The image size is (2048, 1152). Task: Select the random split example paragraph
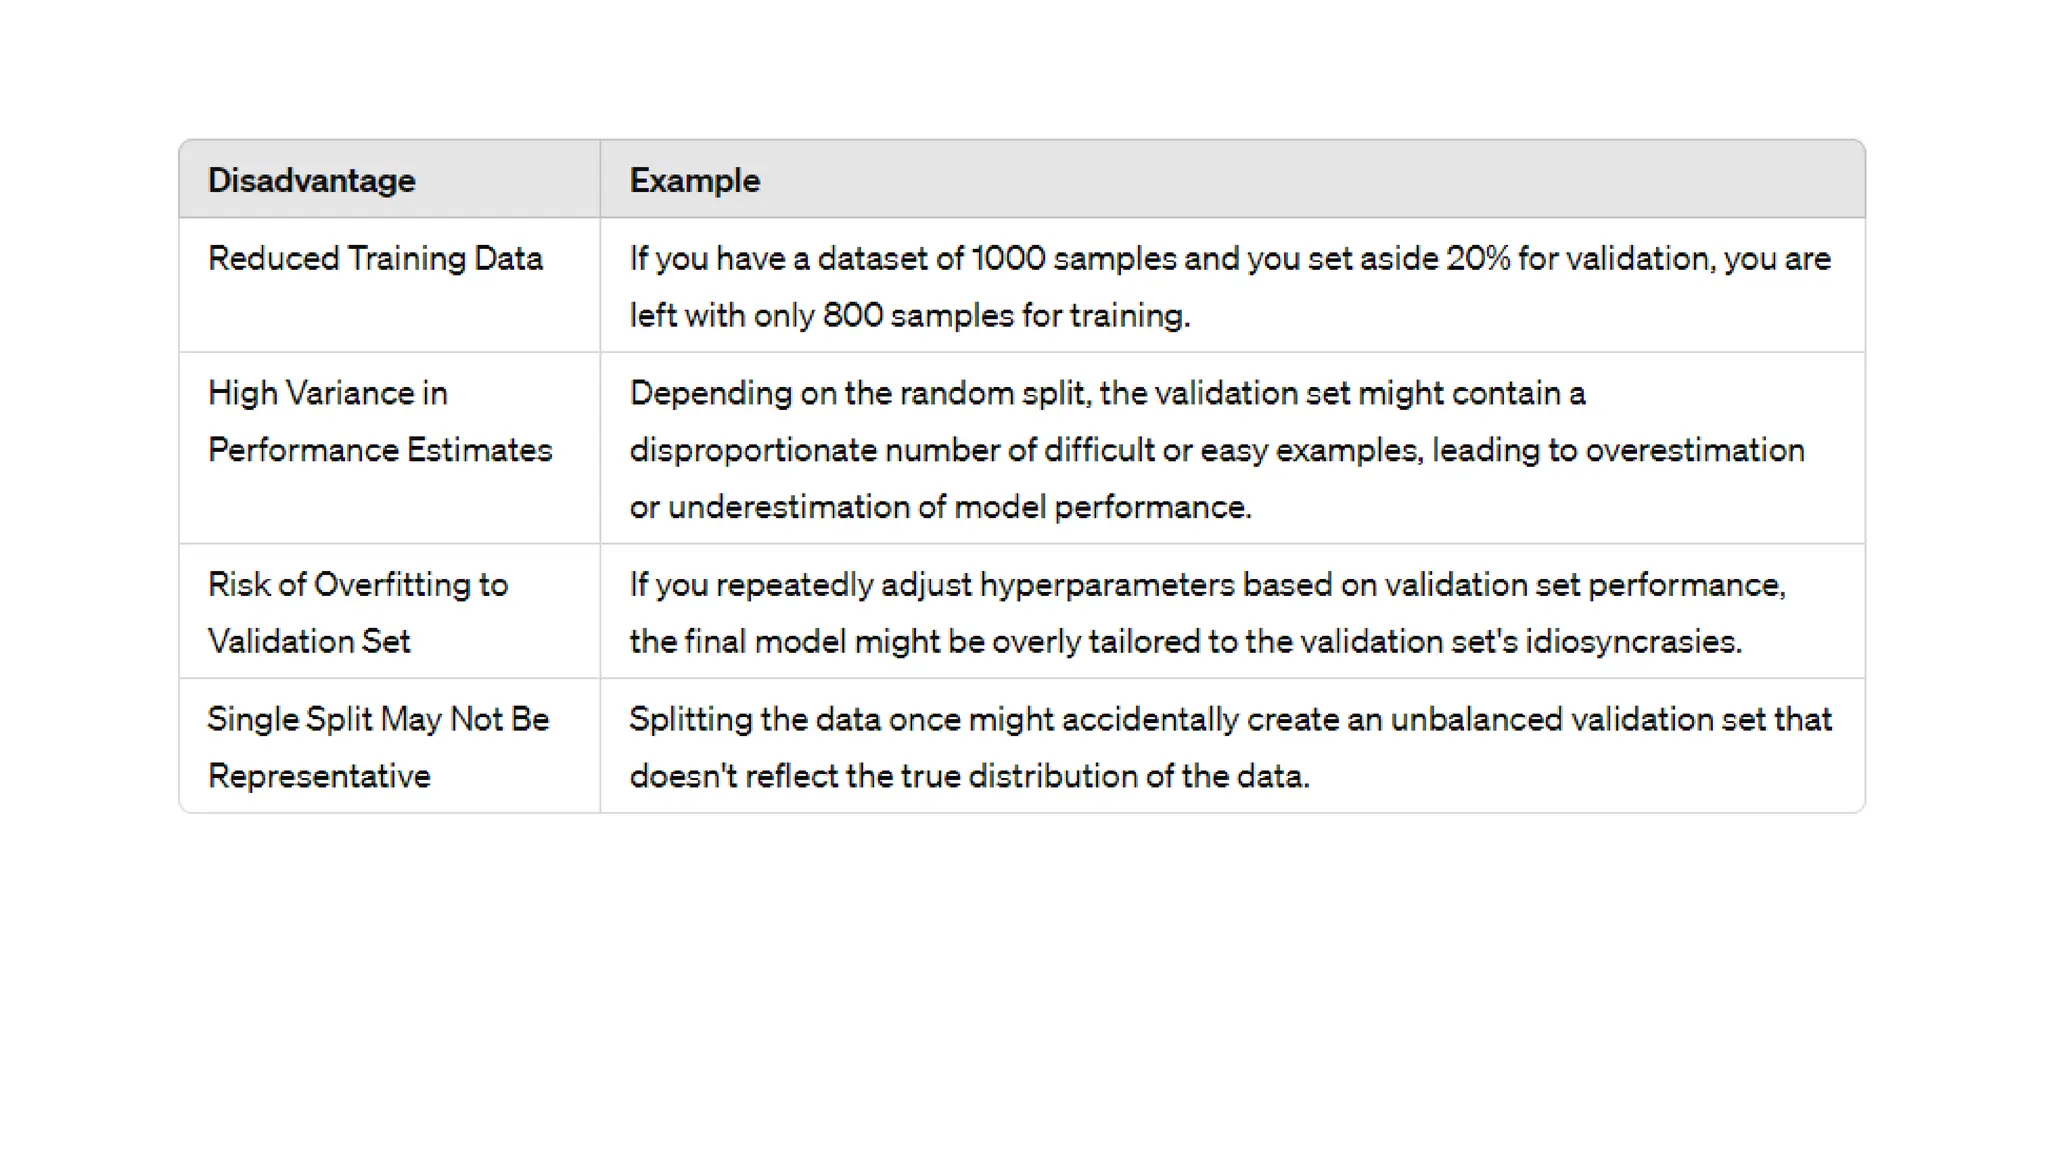(x=1107, y=393)
